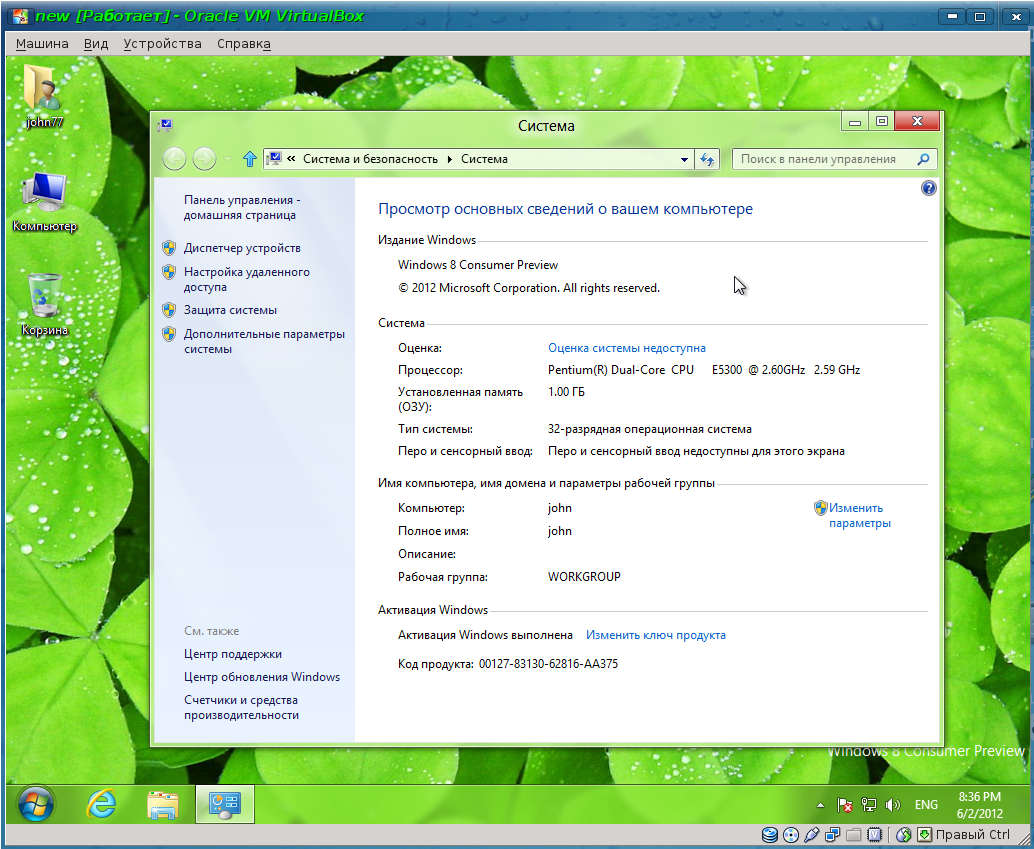1034x849 pixels.
Task: Select the Корзина recycle bin icon
Action: (44, 303)
